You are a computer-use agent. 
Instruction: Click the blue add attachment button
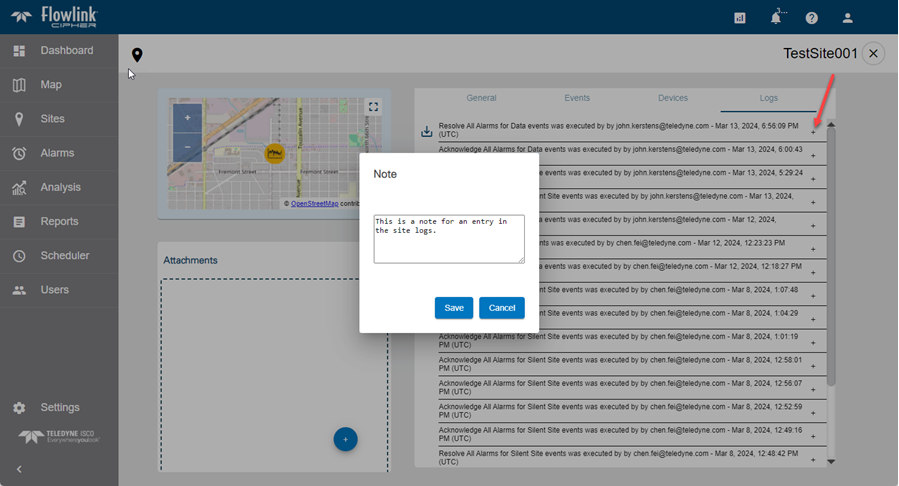[345, 439]
